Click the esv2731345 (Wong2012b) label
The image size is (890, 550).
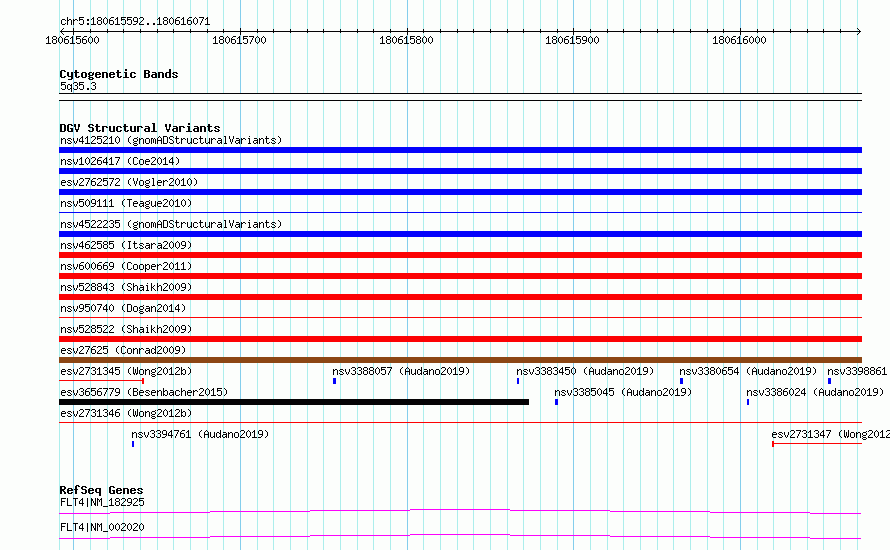pos(126,371)
